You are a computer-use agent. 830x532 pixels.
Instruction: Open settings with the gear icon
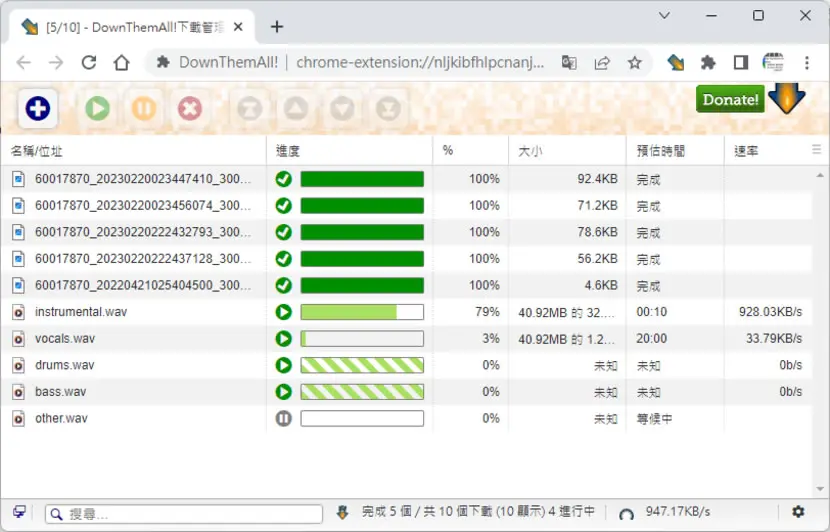coord(798,511)
